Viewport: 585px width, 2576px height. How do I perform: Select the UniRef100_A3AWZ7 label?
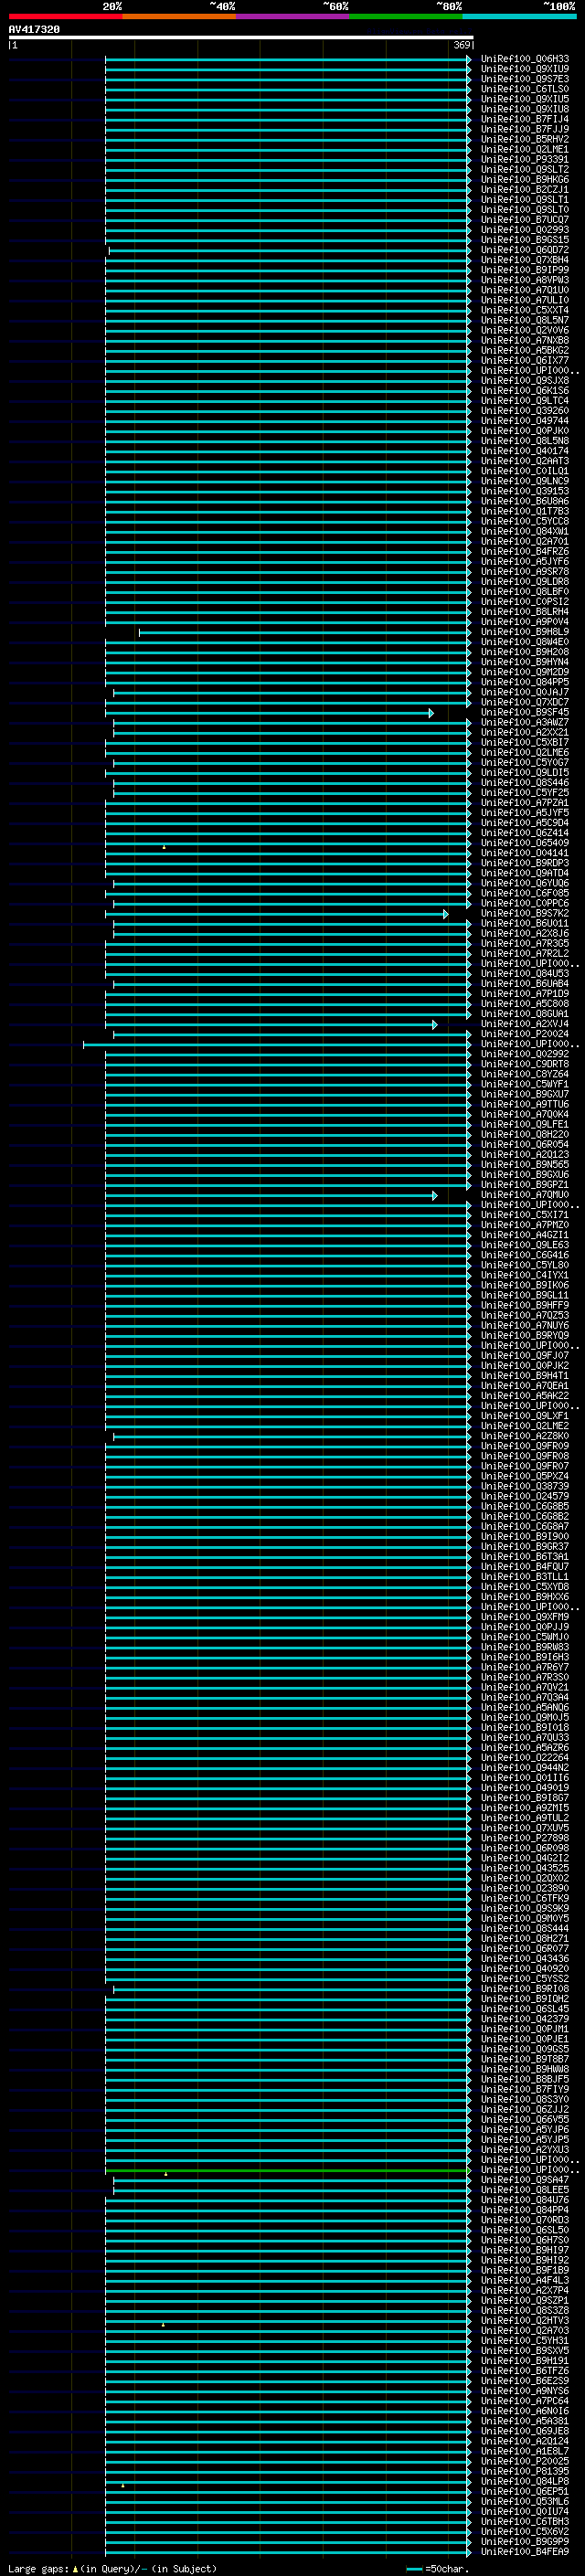pyautogui.click(x=525, y=722)
